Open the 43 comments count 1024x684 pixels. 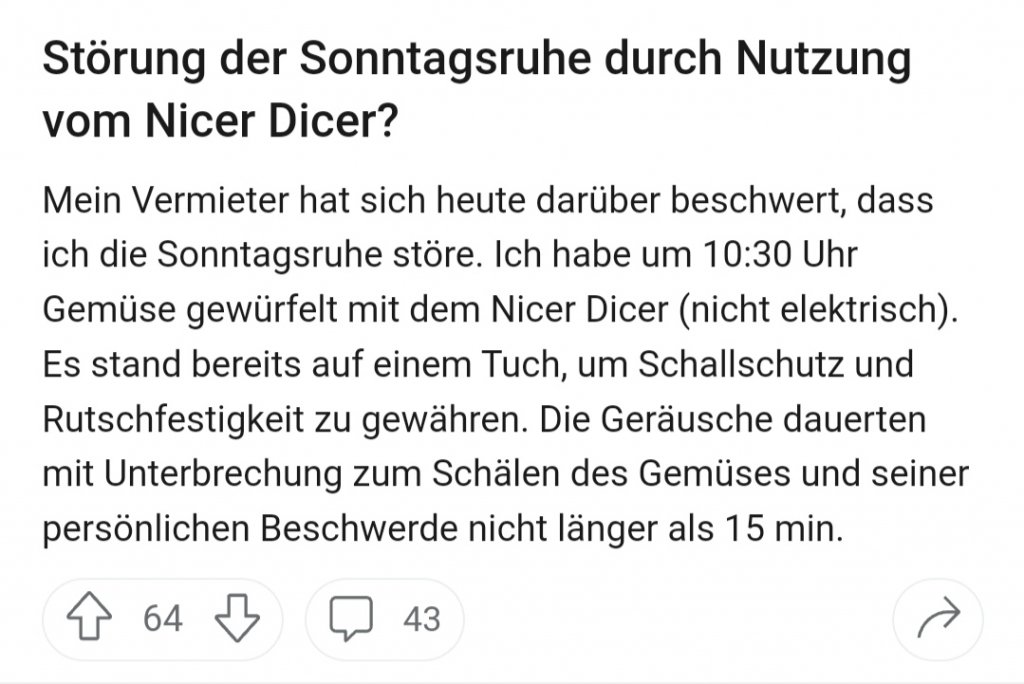click(421, 619)
